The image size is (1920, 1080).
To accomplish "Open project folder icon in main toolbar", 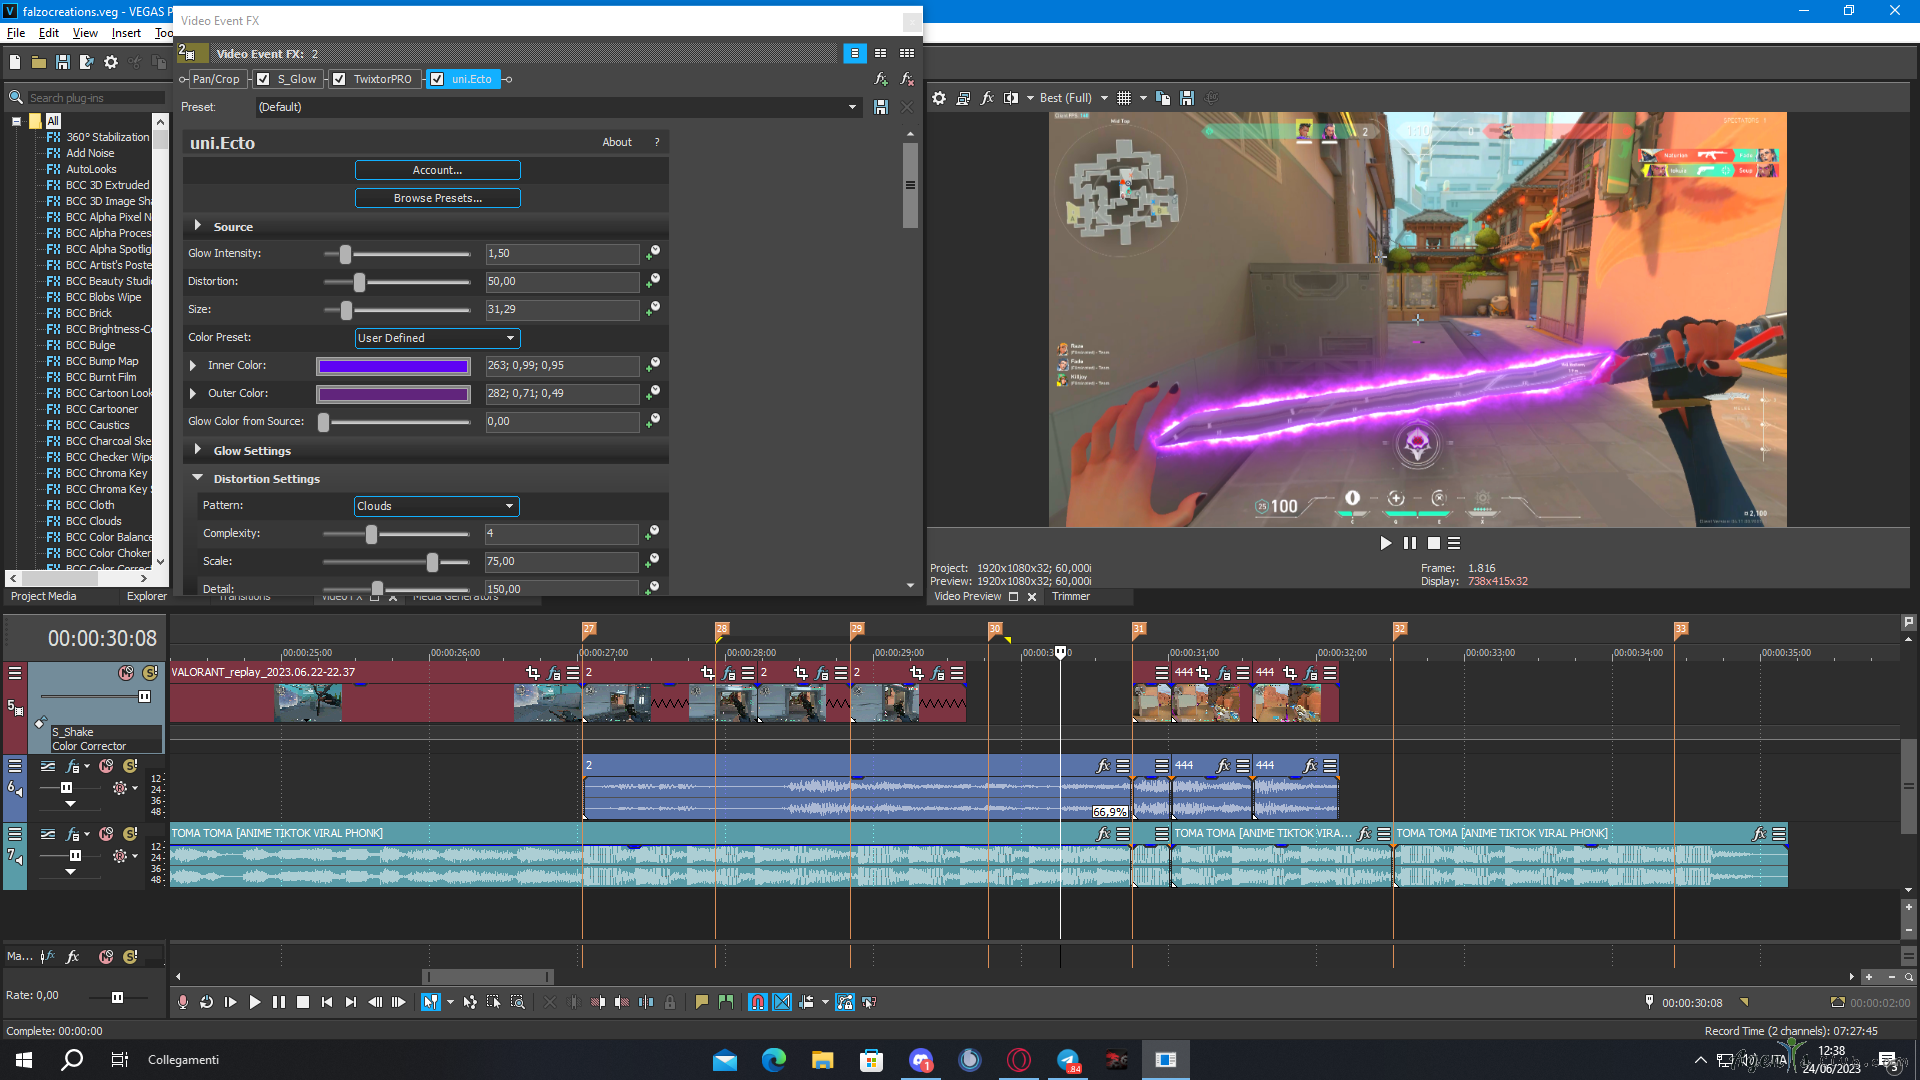I will (x=38, y=62).
